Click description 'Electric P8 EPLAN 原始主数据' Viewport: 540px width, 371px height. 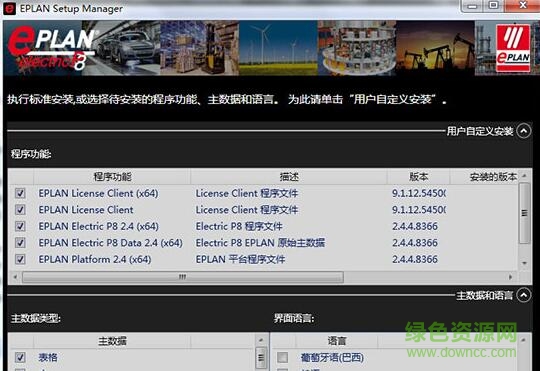click(260, 243)
